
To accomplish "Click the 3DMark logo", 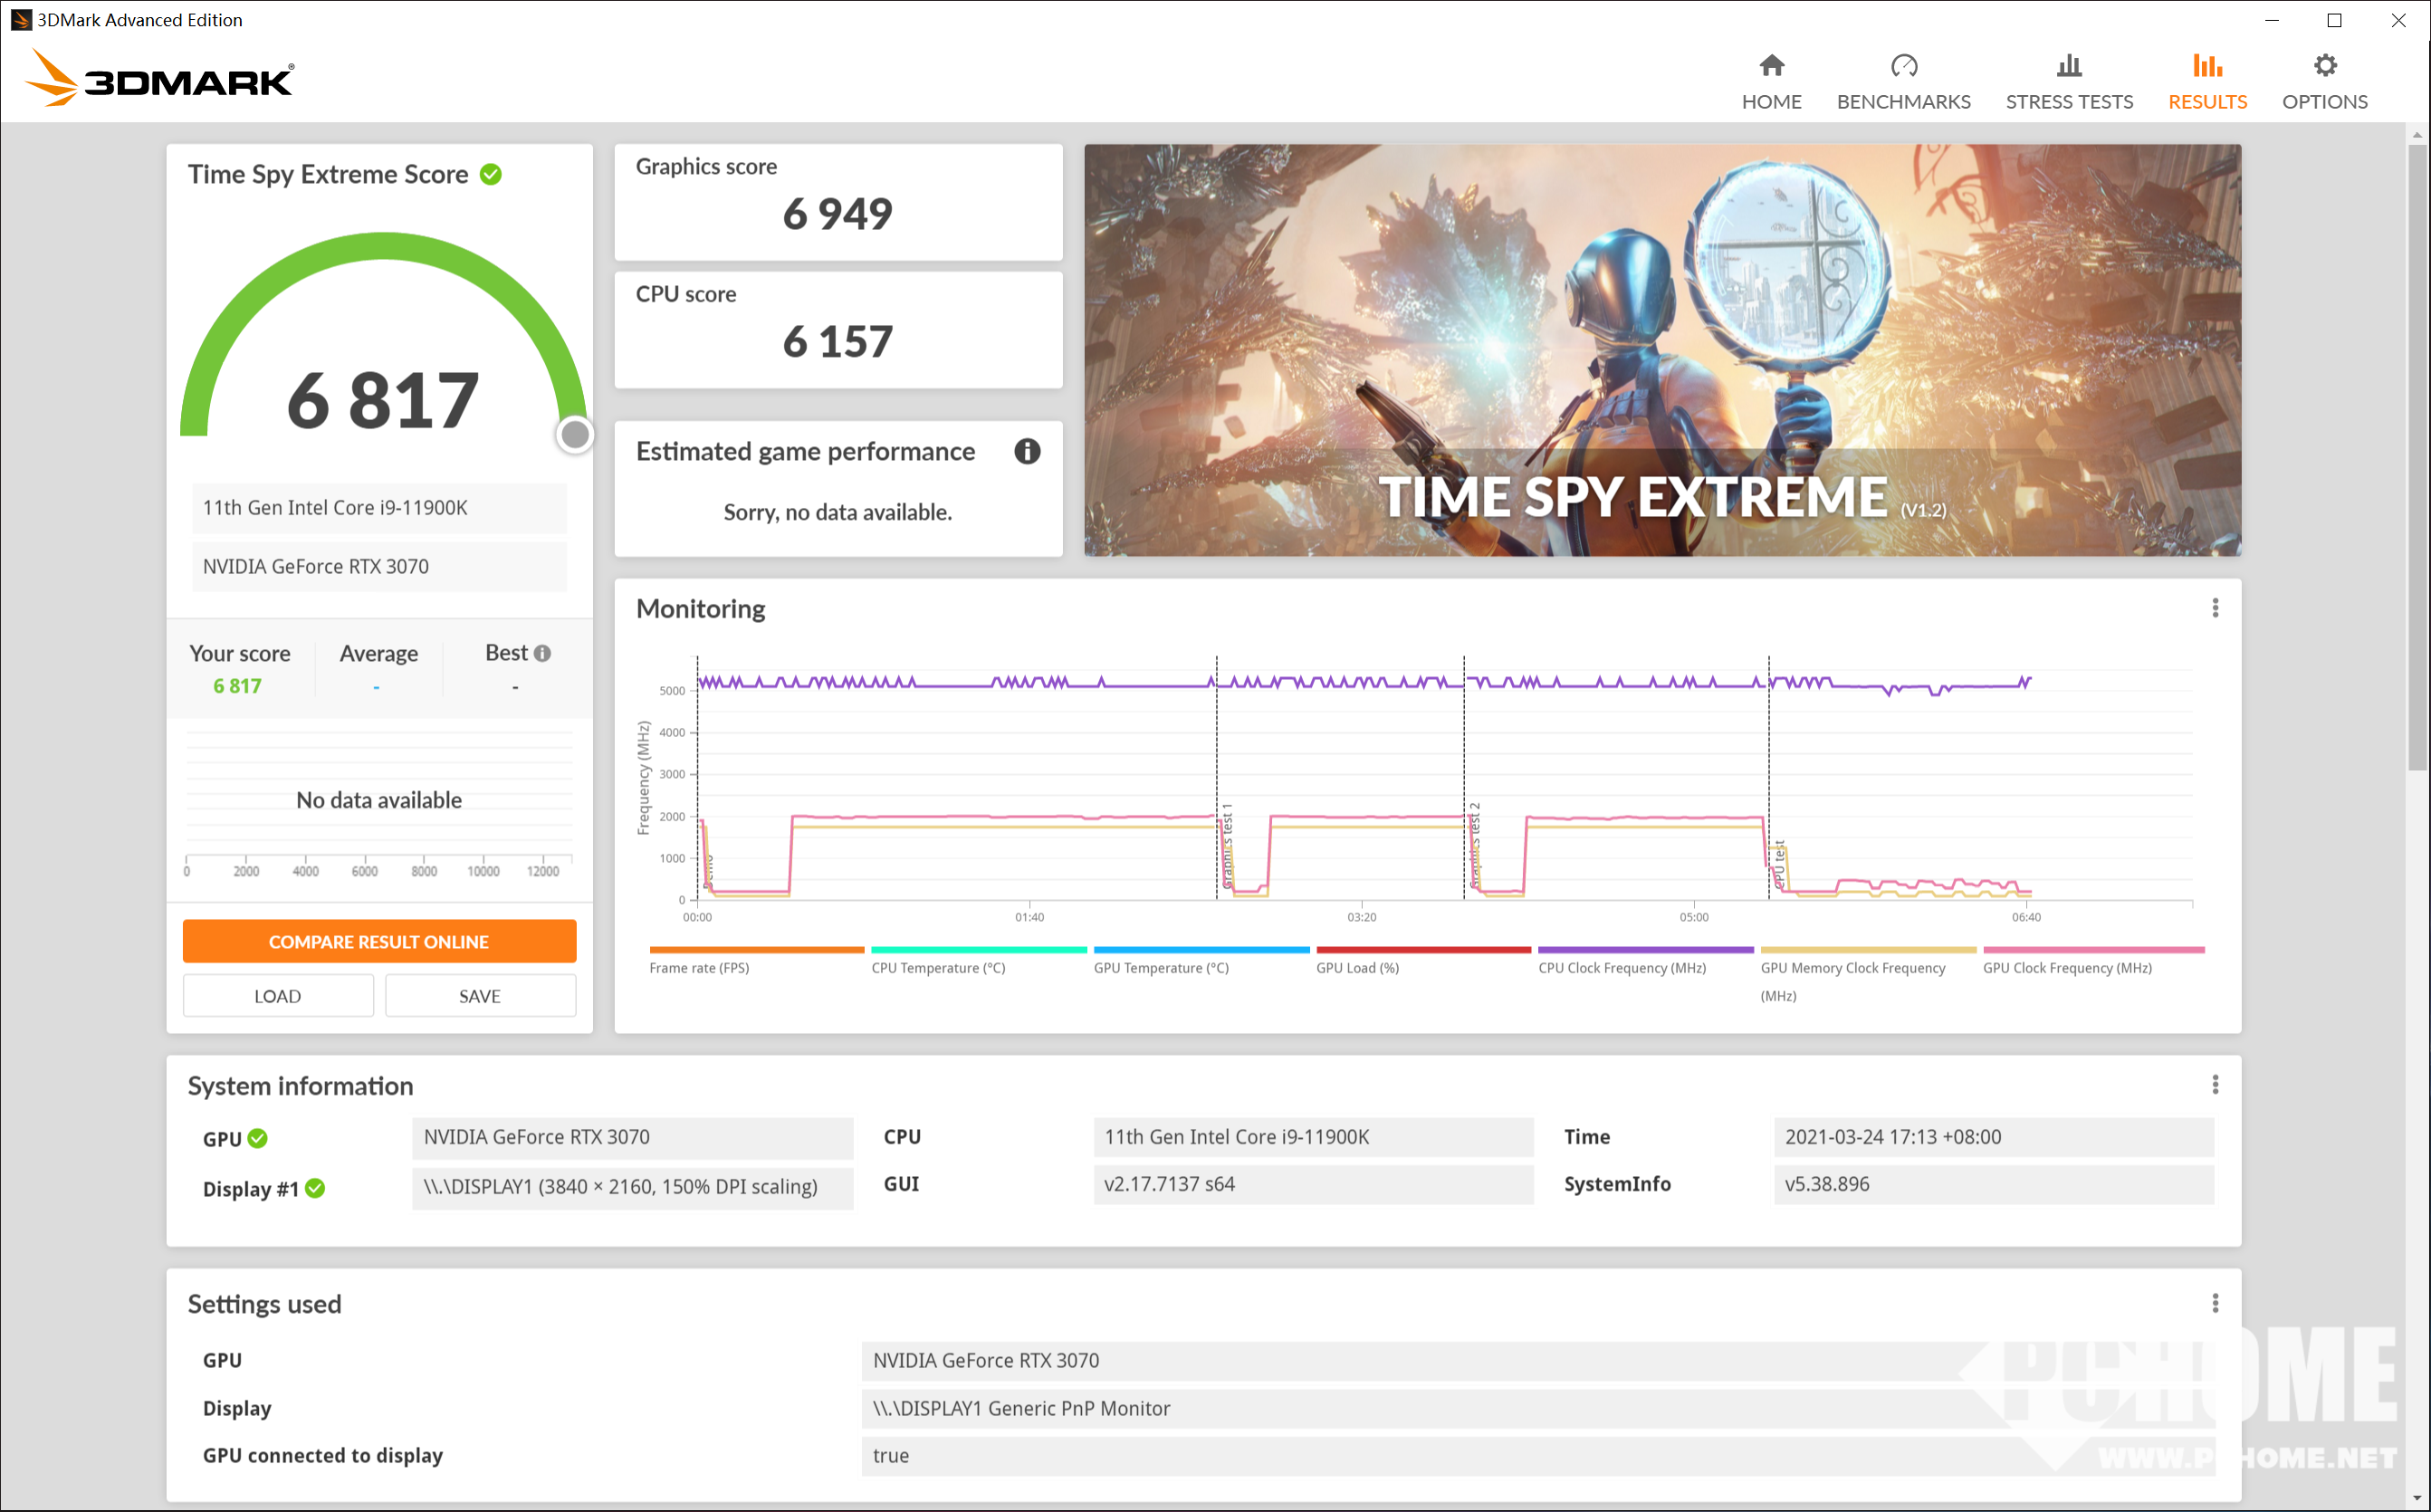I will point(160,78).
